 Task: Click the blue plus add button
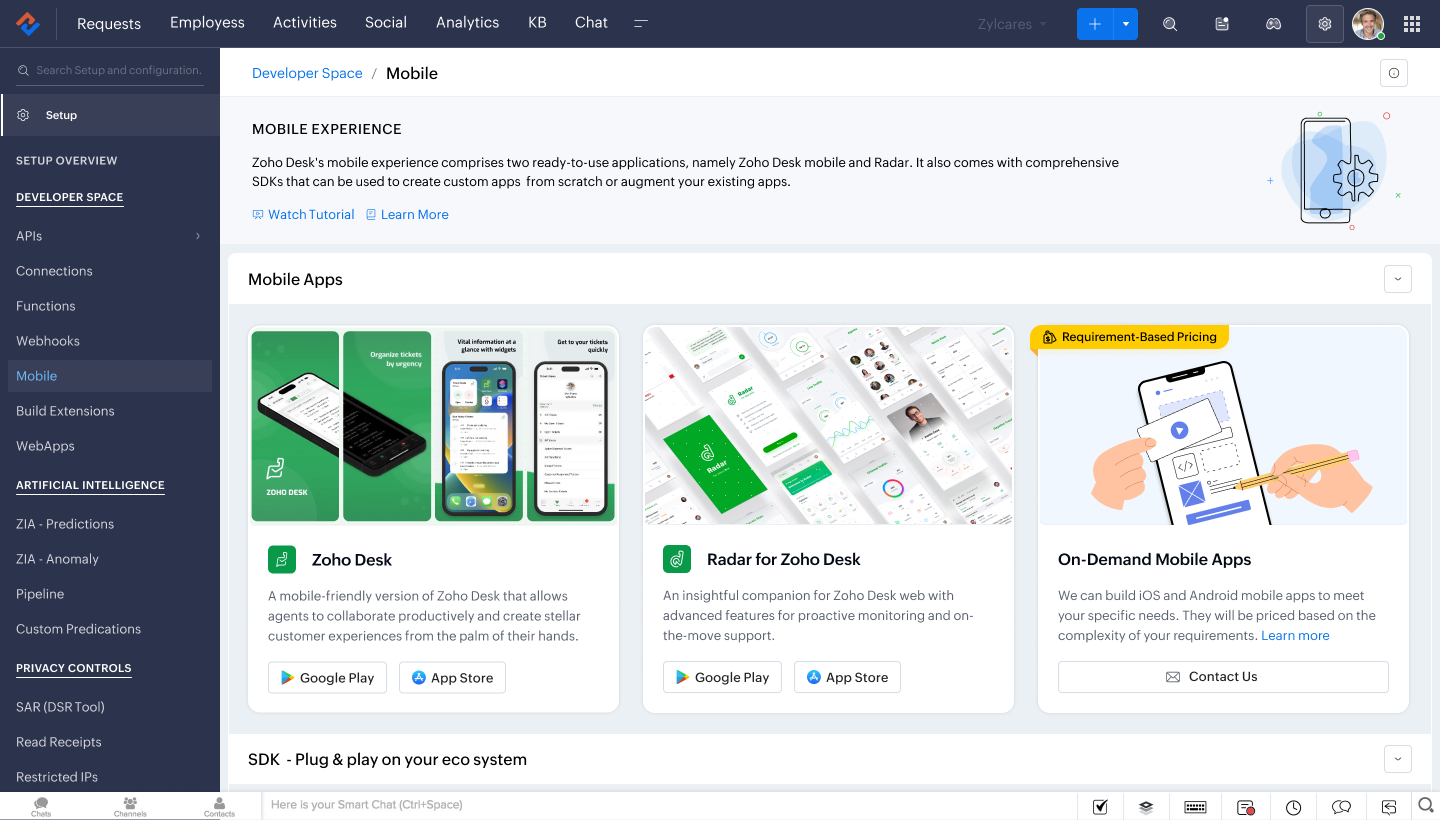pos(1095,24)
